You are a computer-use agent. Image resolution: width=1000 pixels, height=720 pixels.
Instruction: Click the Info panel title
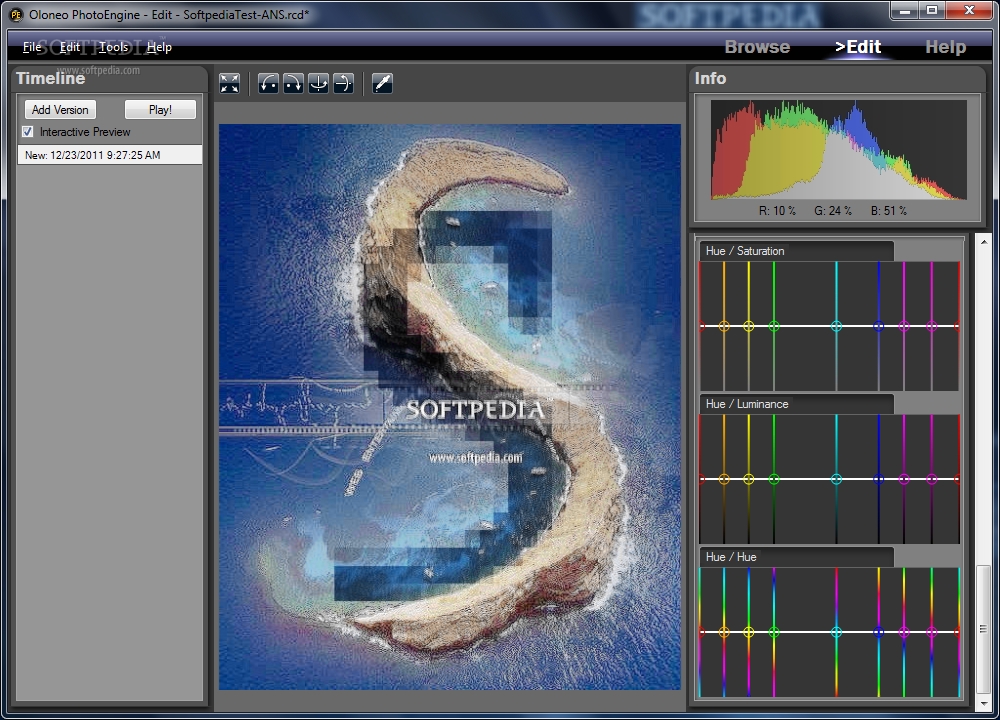point(710,78)
